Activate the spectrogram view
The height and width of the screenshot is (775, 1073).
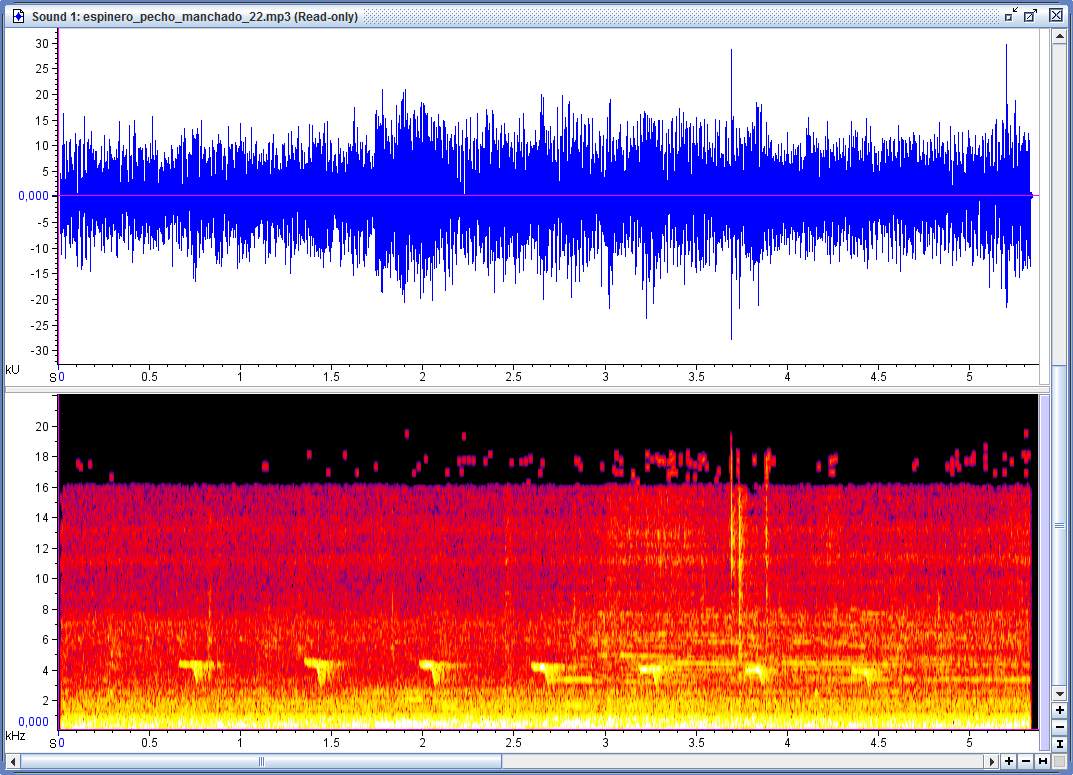click(545, 560)
